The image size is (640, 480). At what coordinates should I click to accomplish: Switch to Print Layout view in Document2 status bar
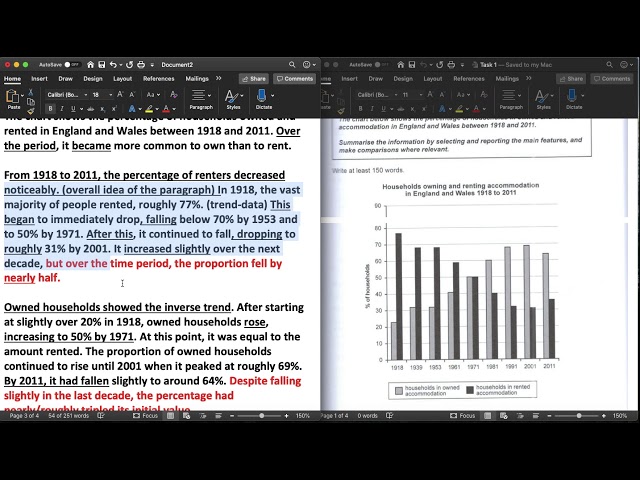(170, 416)
